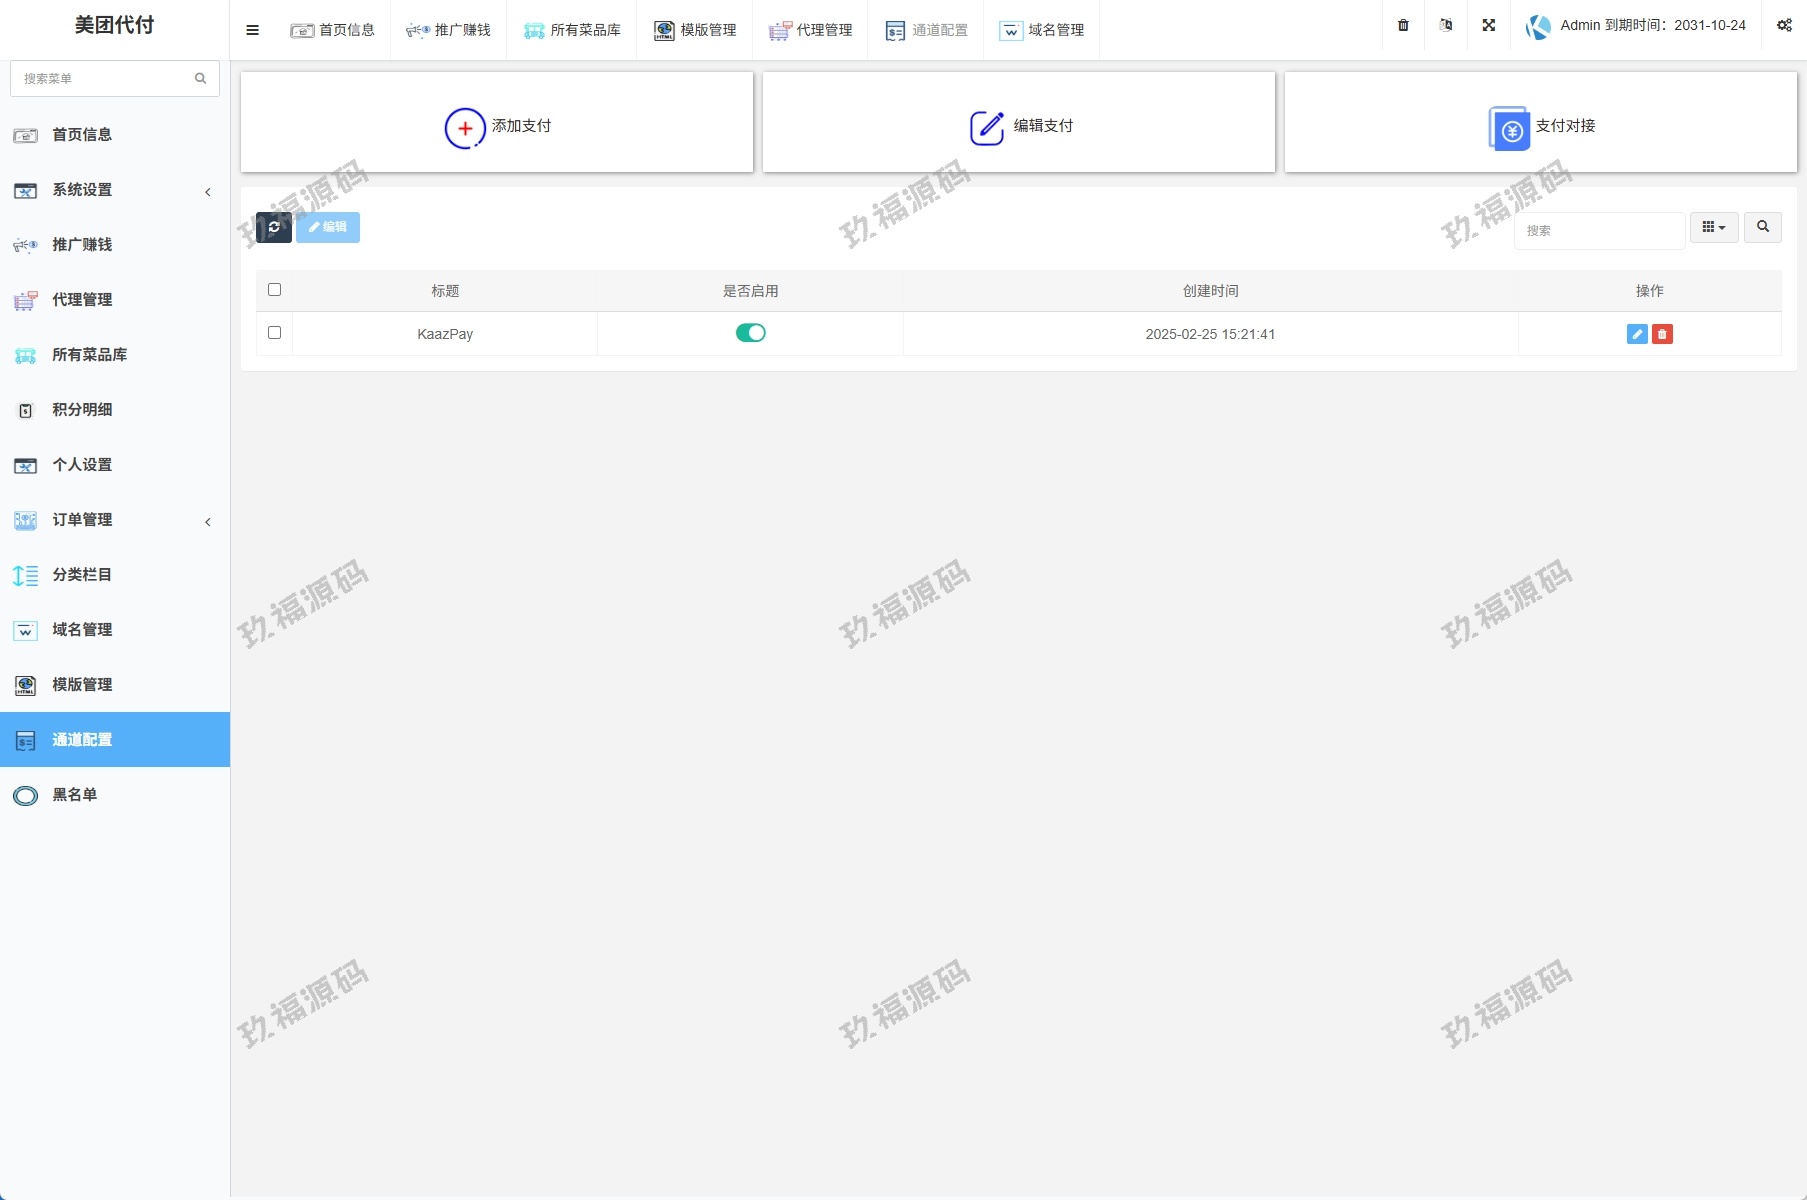
Task: Switch to the 模版管理 top tab
Action: click(695, 30)
